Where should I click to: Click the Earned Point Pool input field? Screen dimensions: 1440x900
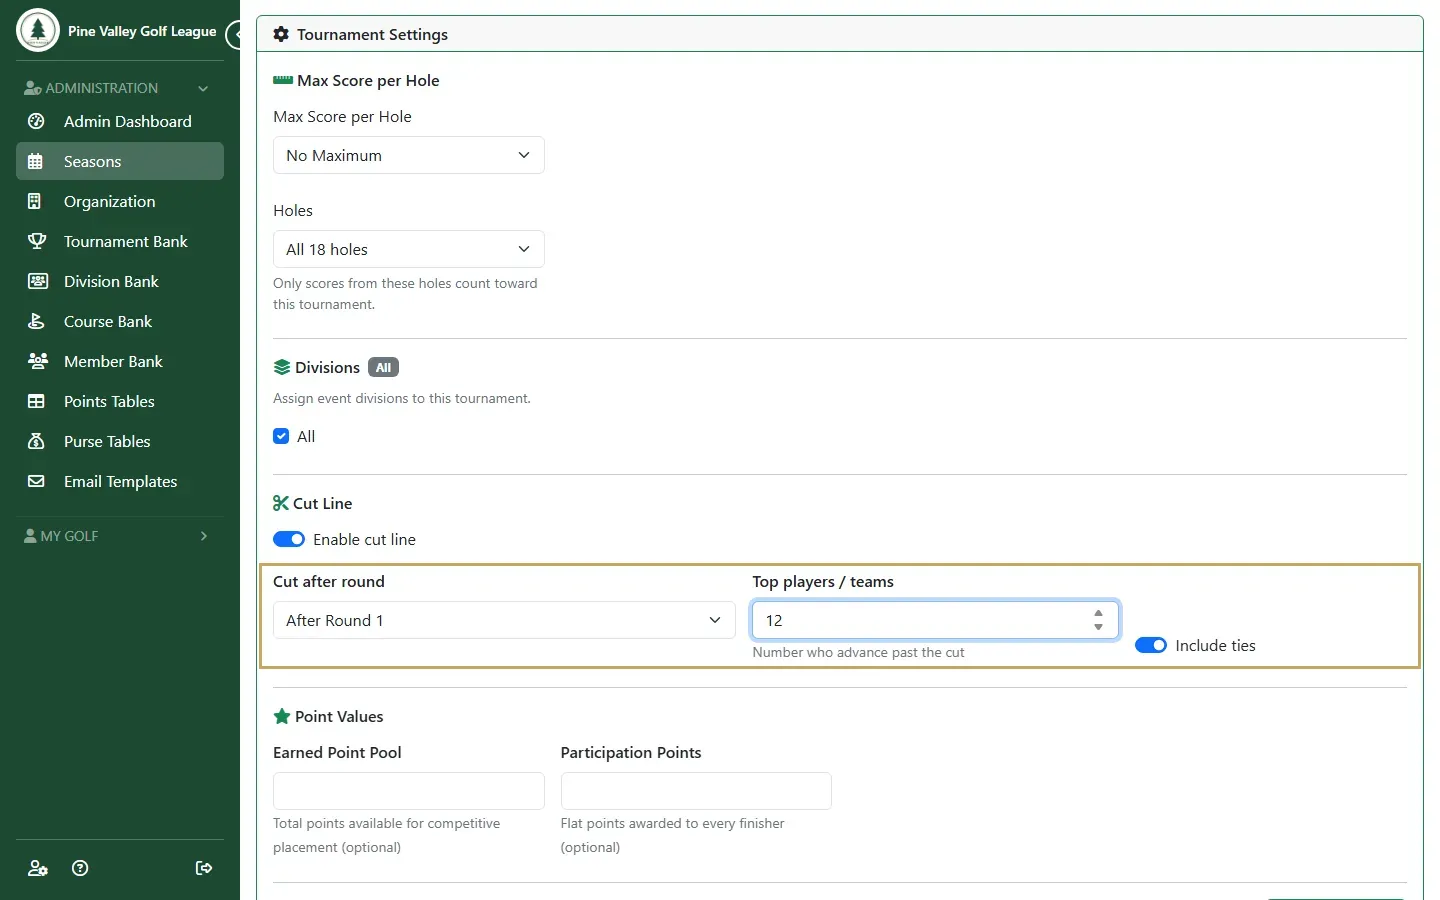point(409,791)
